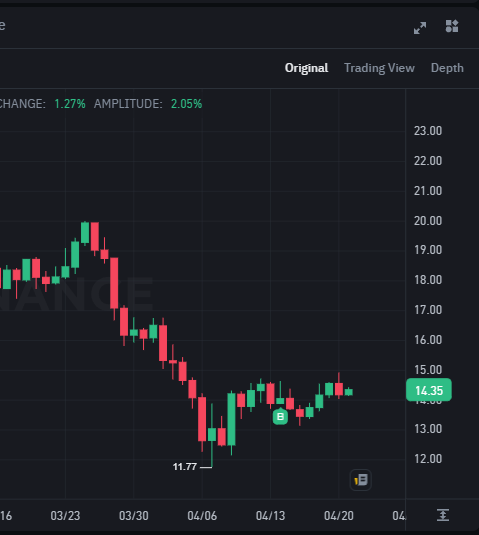Switch to the Original chart tab
The width and height of the screenshot is (479, 535).
pyautogui.click(x=306, y=68)
